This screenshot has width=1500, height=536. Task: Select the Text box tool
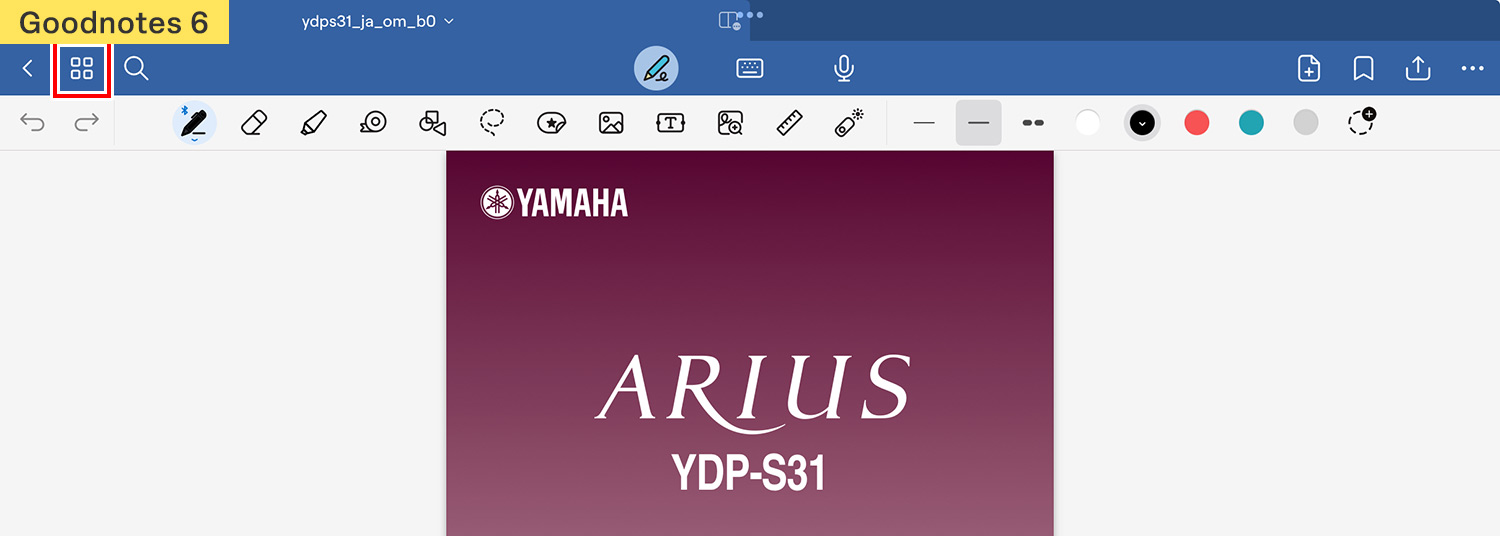click(670, 123)
